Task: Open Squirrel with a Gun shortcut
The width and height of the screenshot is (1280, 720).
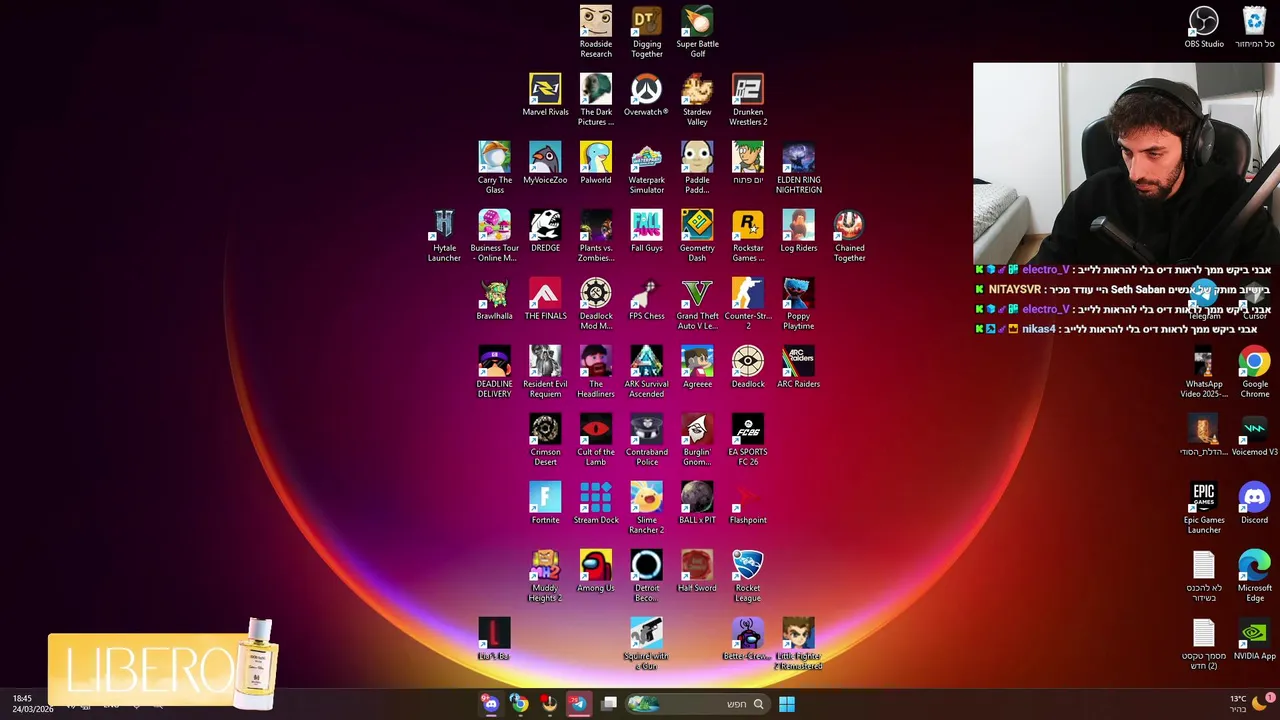Action: (646, 644)
